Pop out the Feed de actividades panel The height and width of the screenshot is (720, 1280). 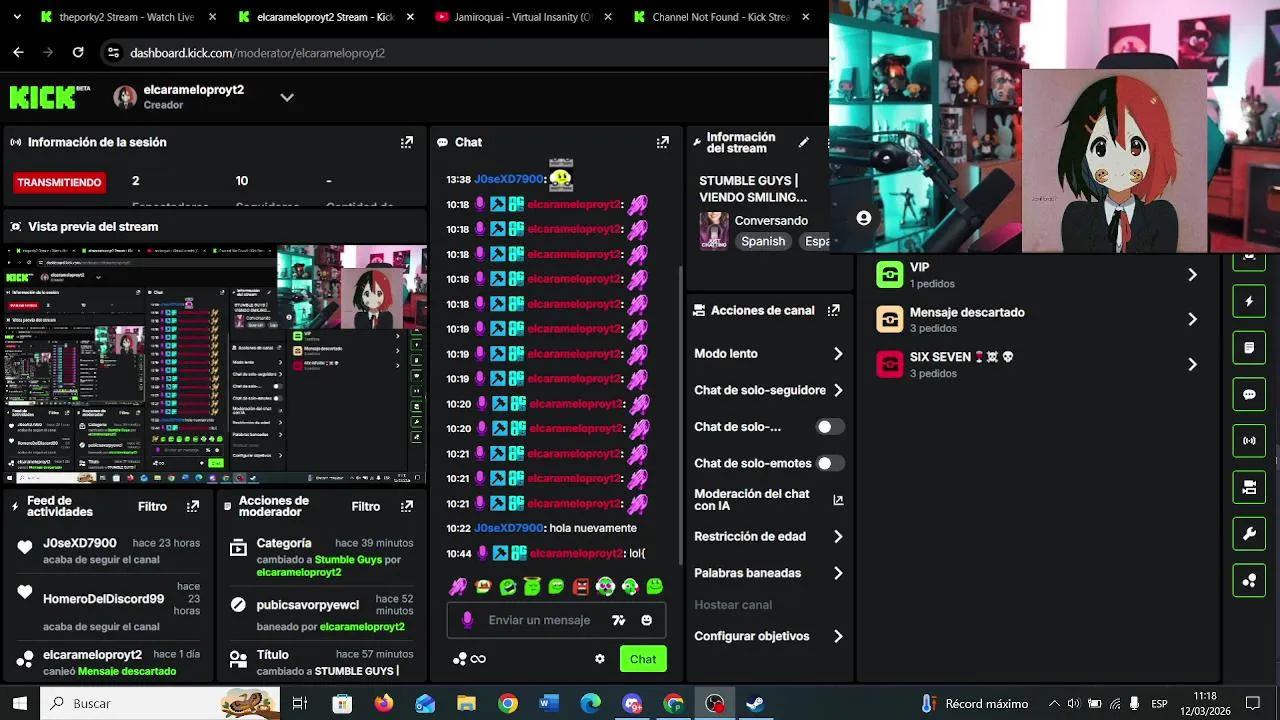193,507
